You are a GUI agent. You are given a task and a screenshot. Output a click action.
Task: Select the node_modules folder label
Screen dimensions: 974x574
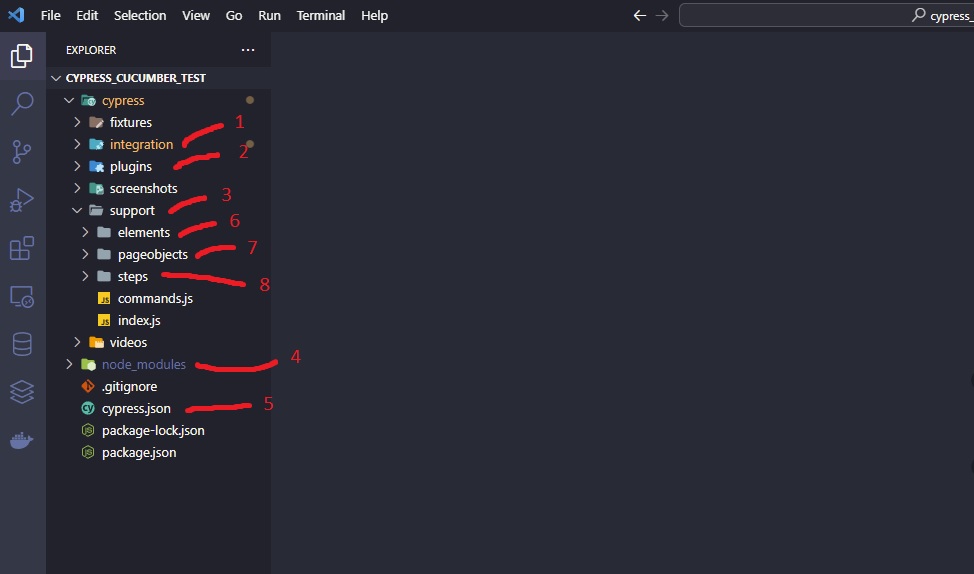pyautogui.click(x=143, y=365)
